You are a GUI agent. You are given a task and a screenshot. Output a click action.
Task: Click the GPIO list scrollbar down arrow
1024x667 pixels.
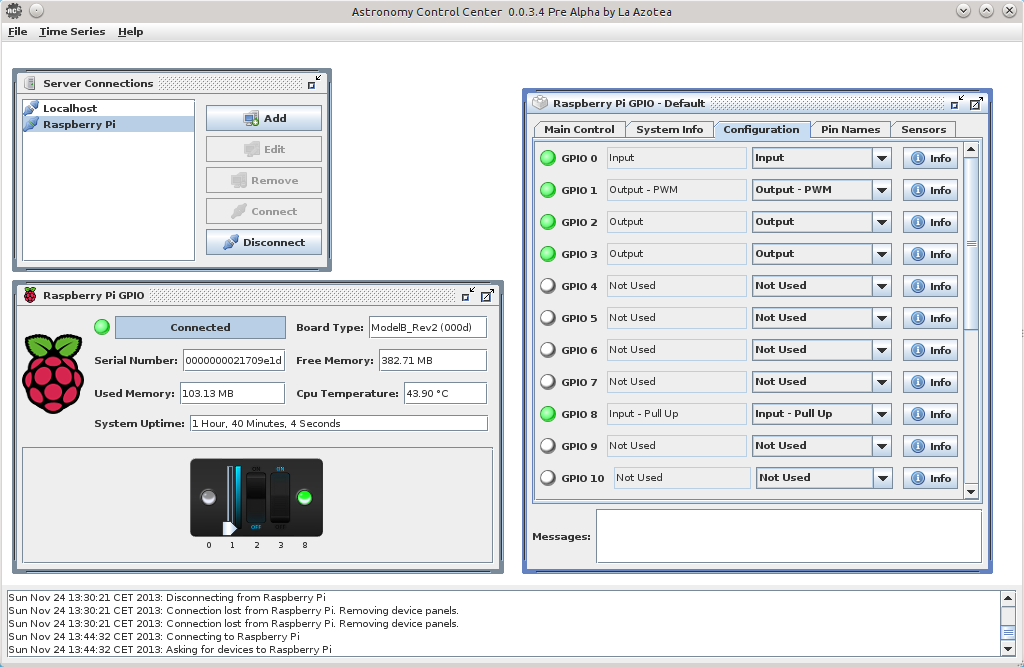(971, 492)
